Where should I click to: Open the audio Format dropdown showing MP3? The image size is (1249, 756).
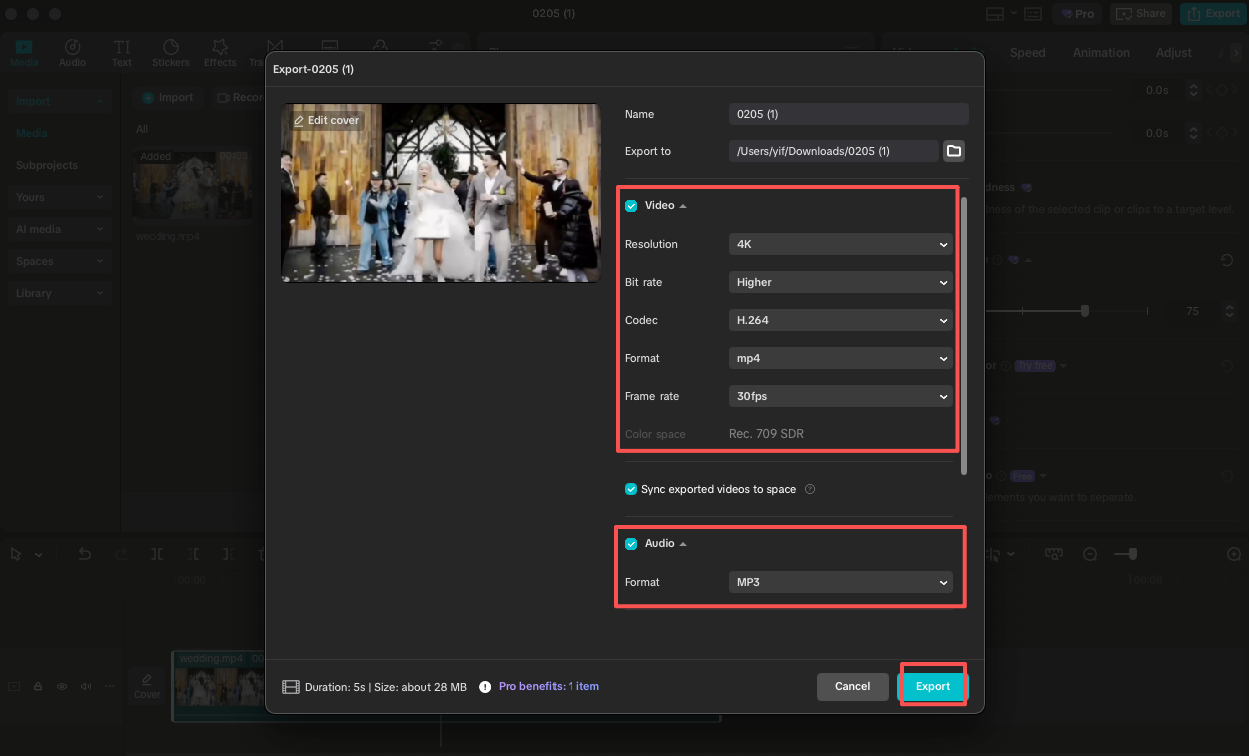pyautogui.click(x=841, y=582)
